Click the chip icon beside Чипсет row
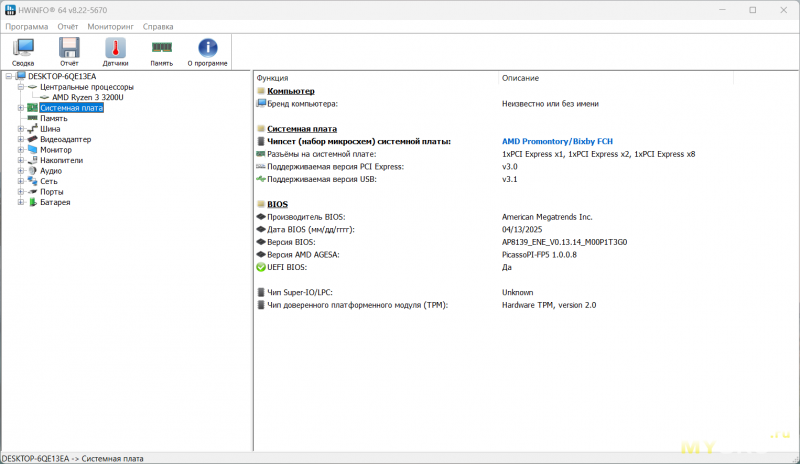Viewport: 800px width, 464px height. [x=261, y=141]
